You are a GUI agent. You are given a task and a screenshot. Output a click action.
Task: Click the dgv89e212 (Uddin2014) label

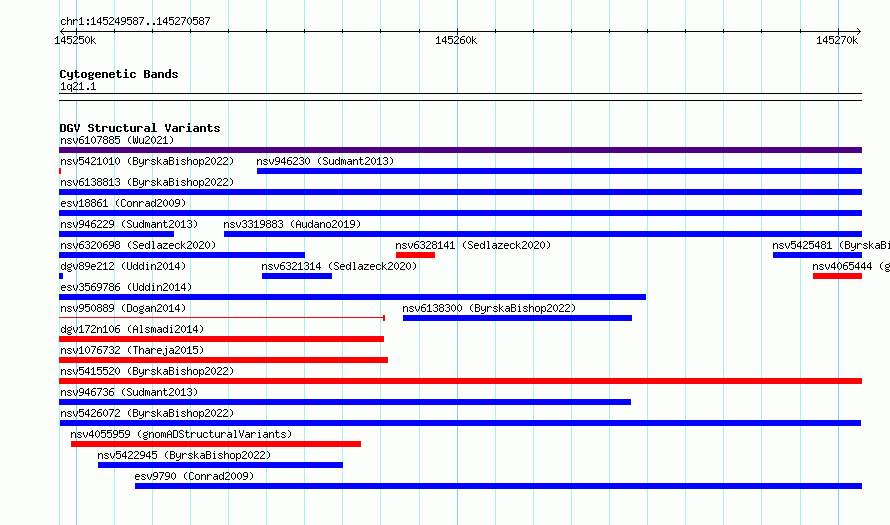[123, 266]
